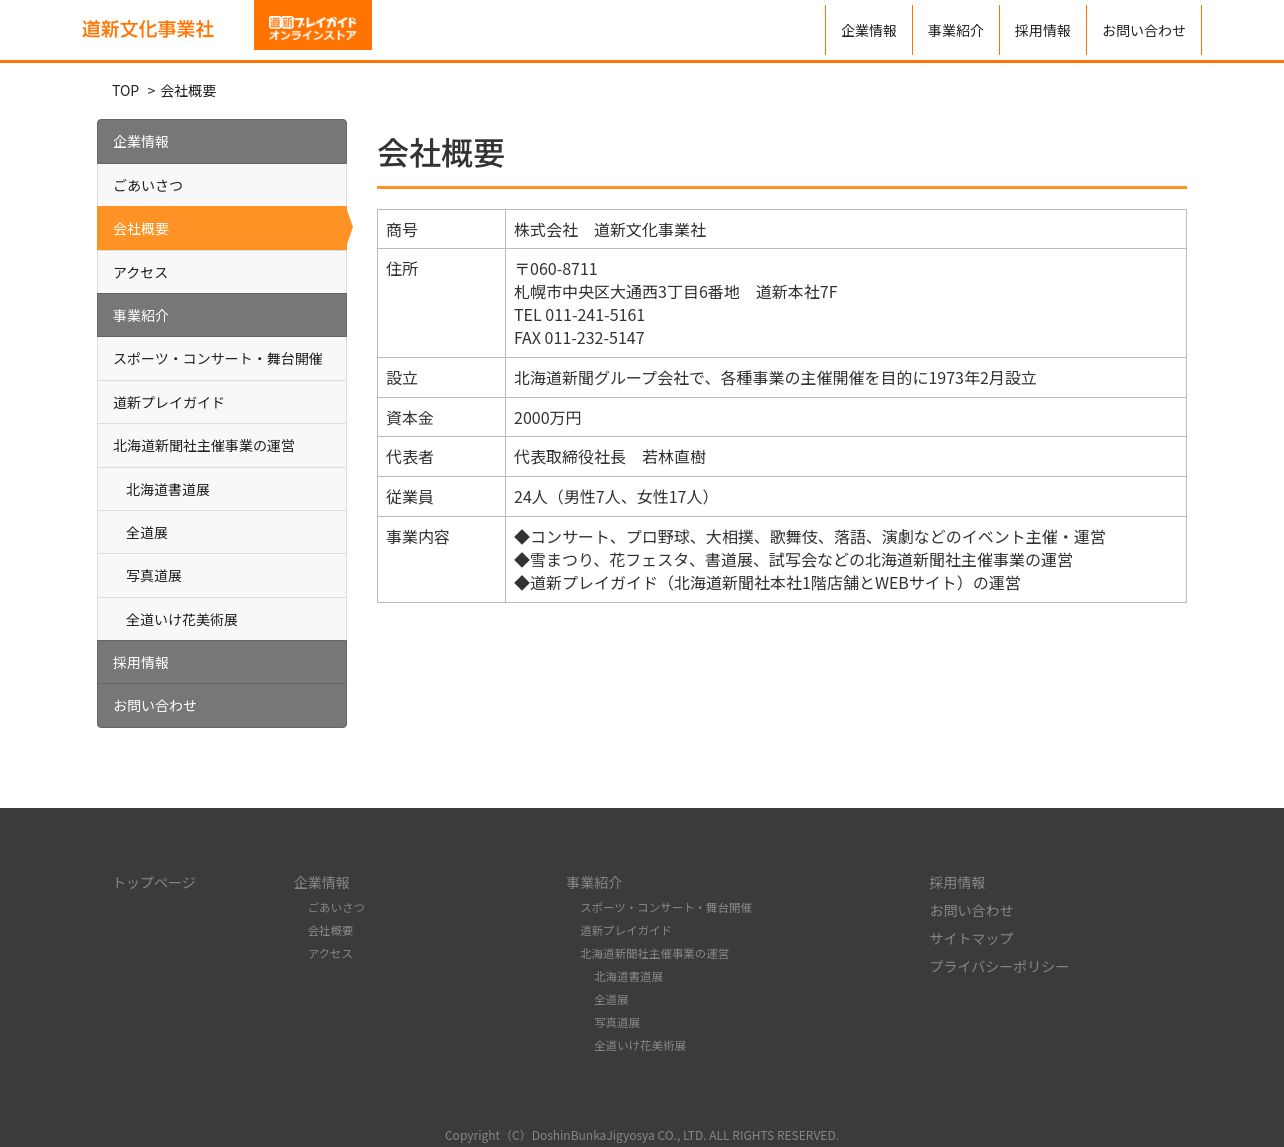Open footer 写真道展 link

point(617,1022)
